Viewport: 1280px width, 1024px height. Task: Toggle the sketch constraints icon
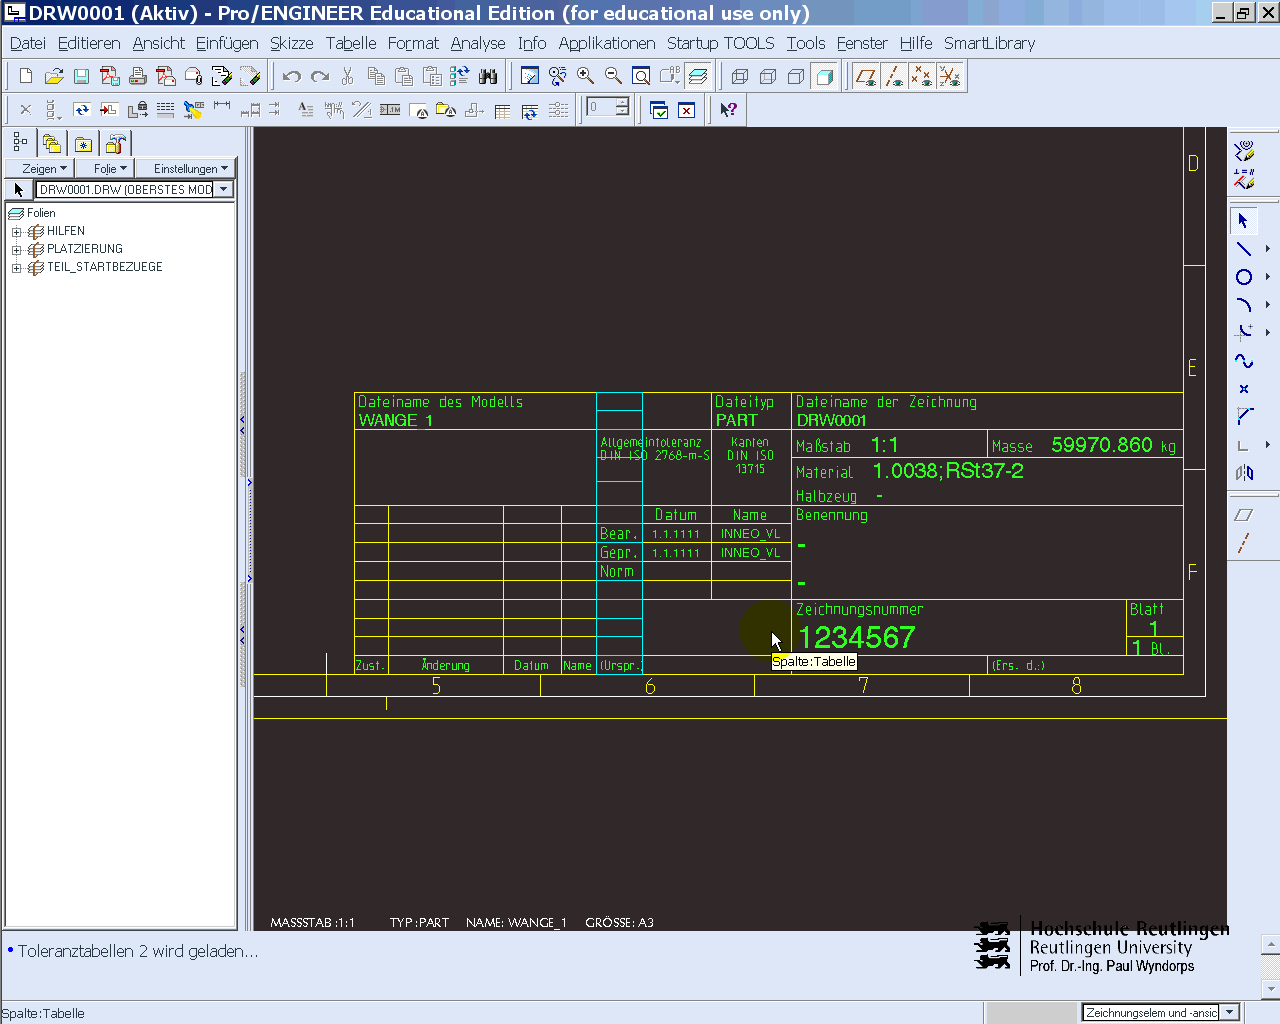point(1244,179)
